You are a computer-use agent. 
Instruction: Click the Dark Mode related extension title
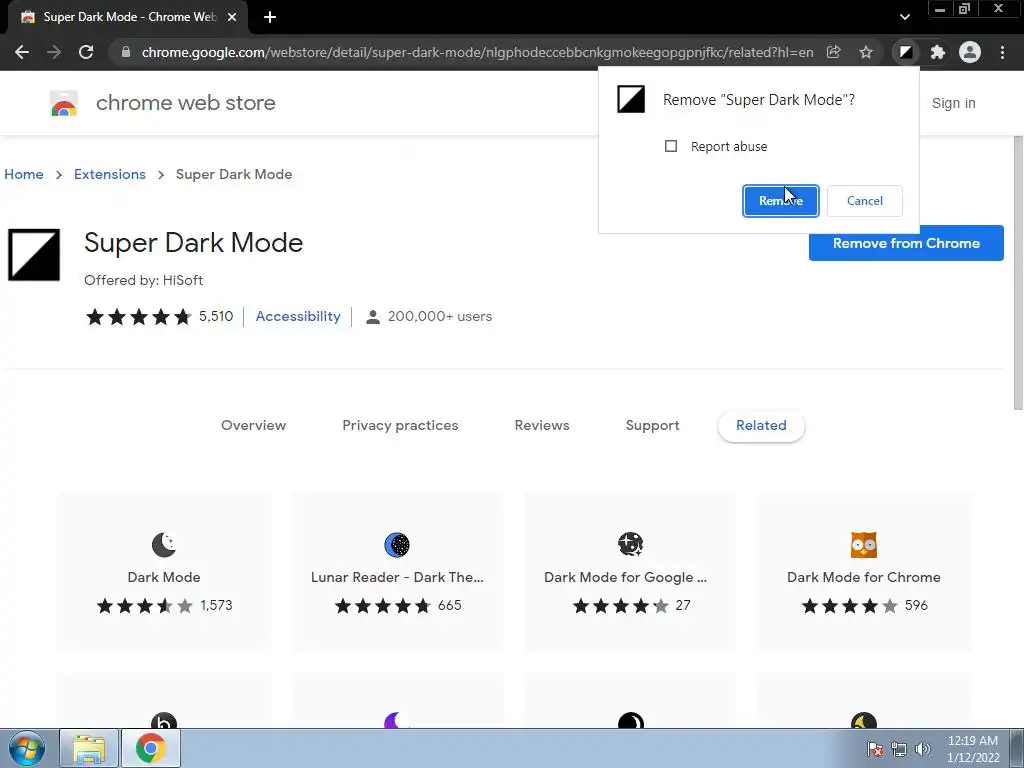(164, 577)
